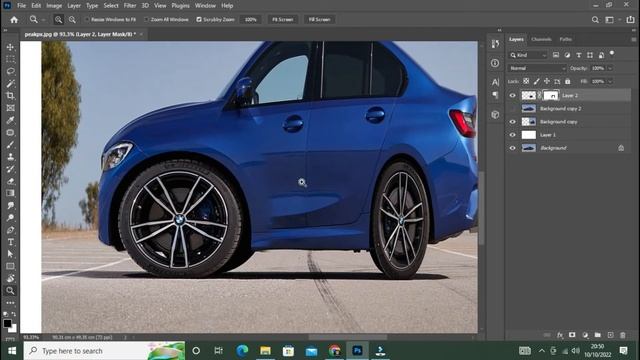
Task: Hide the Background layer
Action: point(513,148)
